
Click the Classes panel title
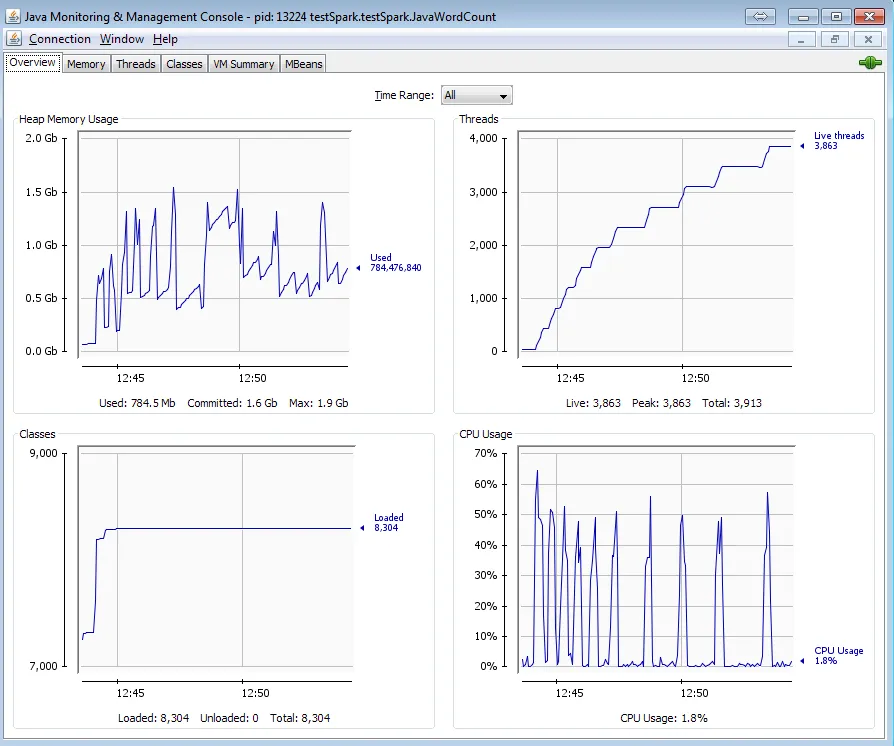[x=37, y=433]
